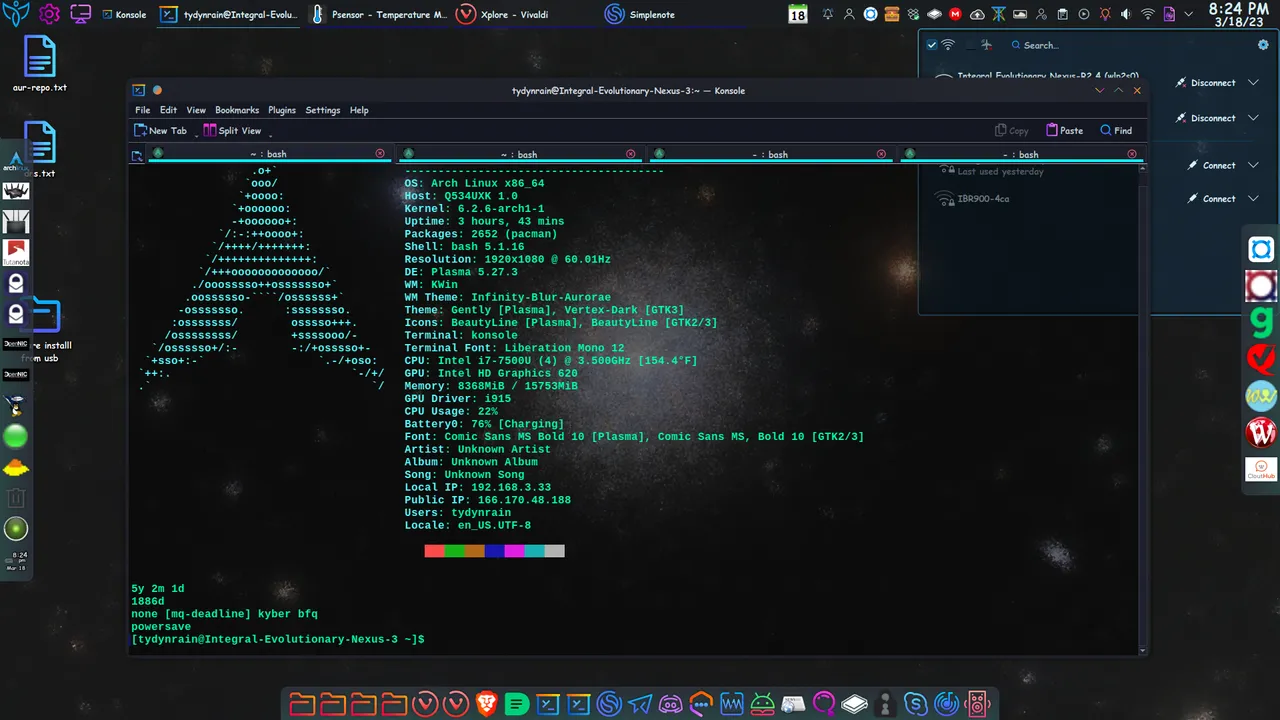
Task: Open the Tutanota icon in left panel
Action: click(16, 253)
